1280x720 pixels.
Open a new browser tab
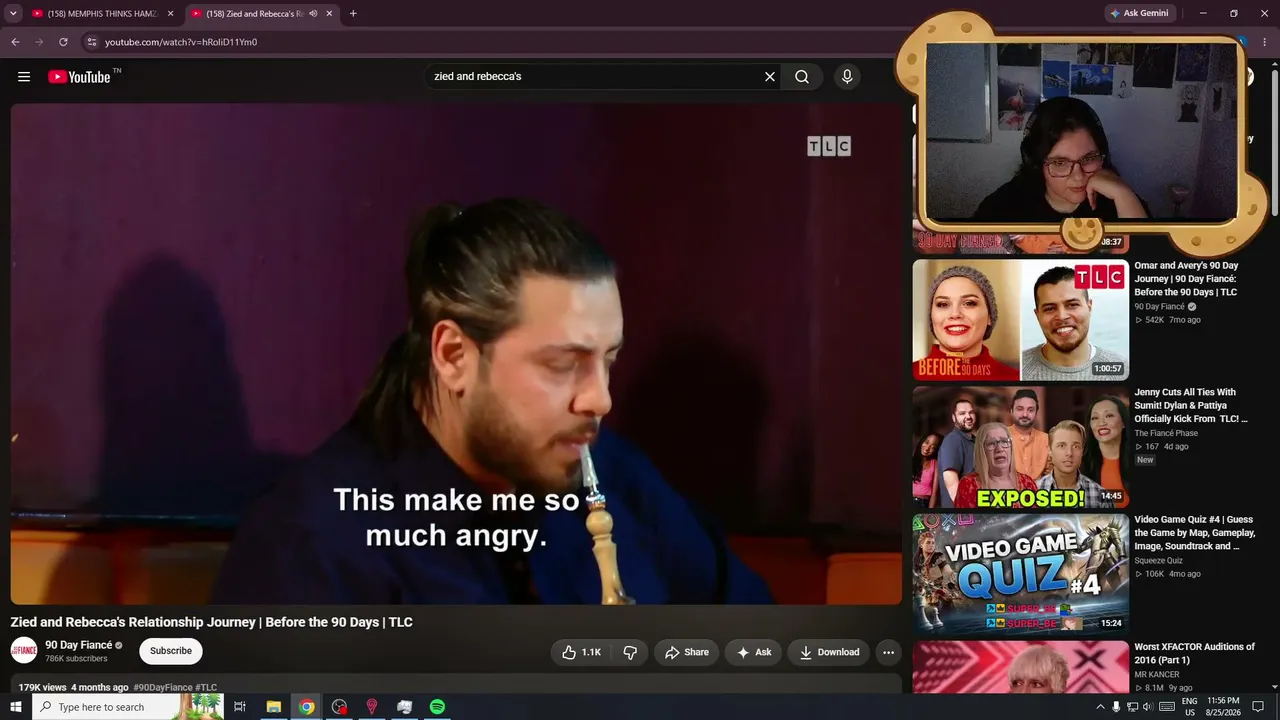pos(353,13)
